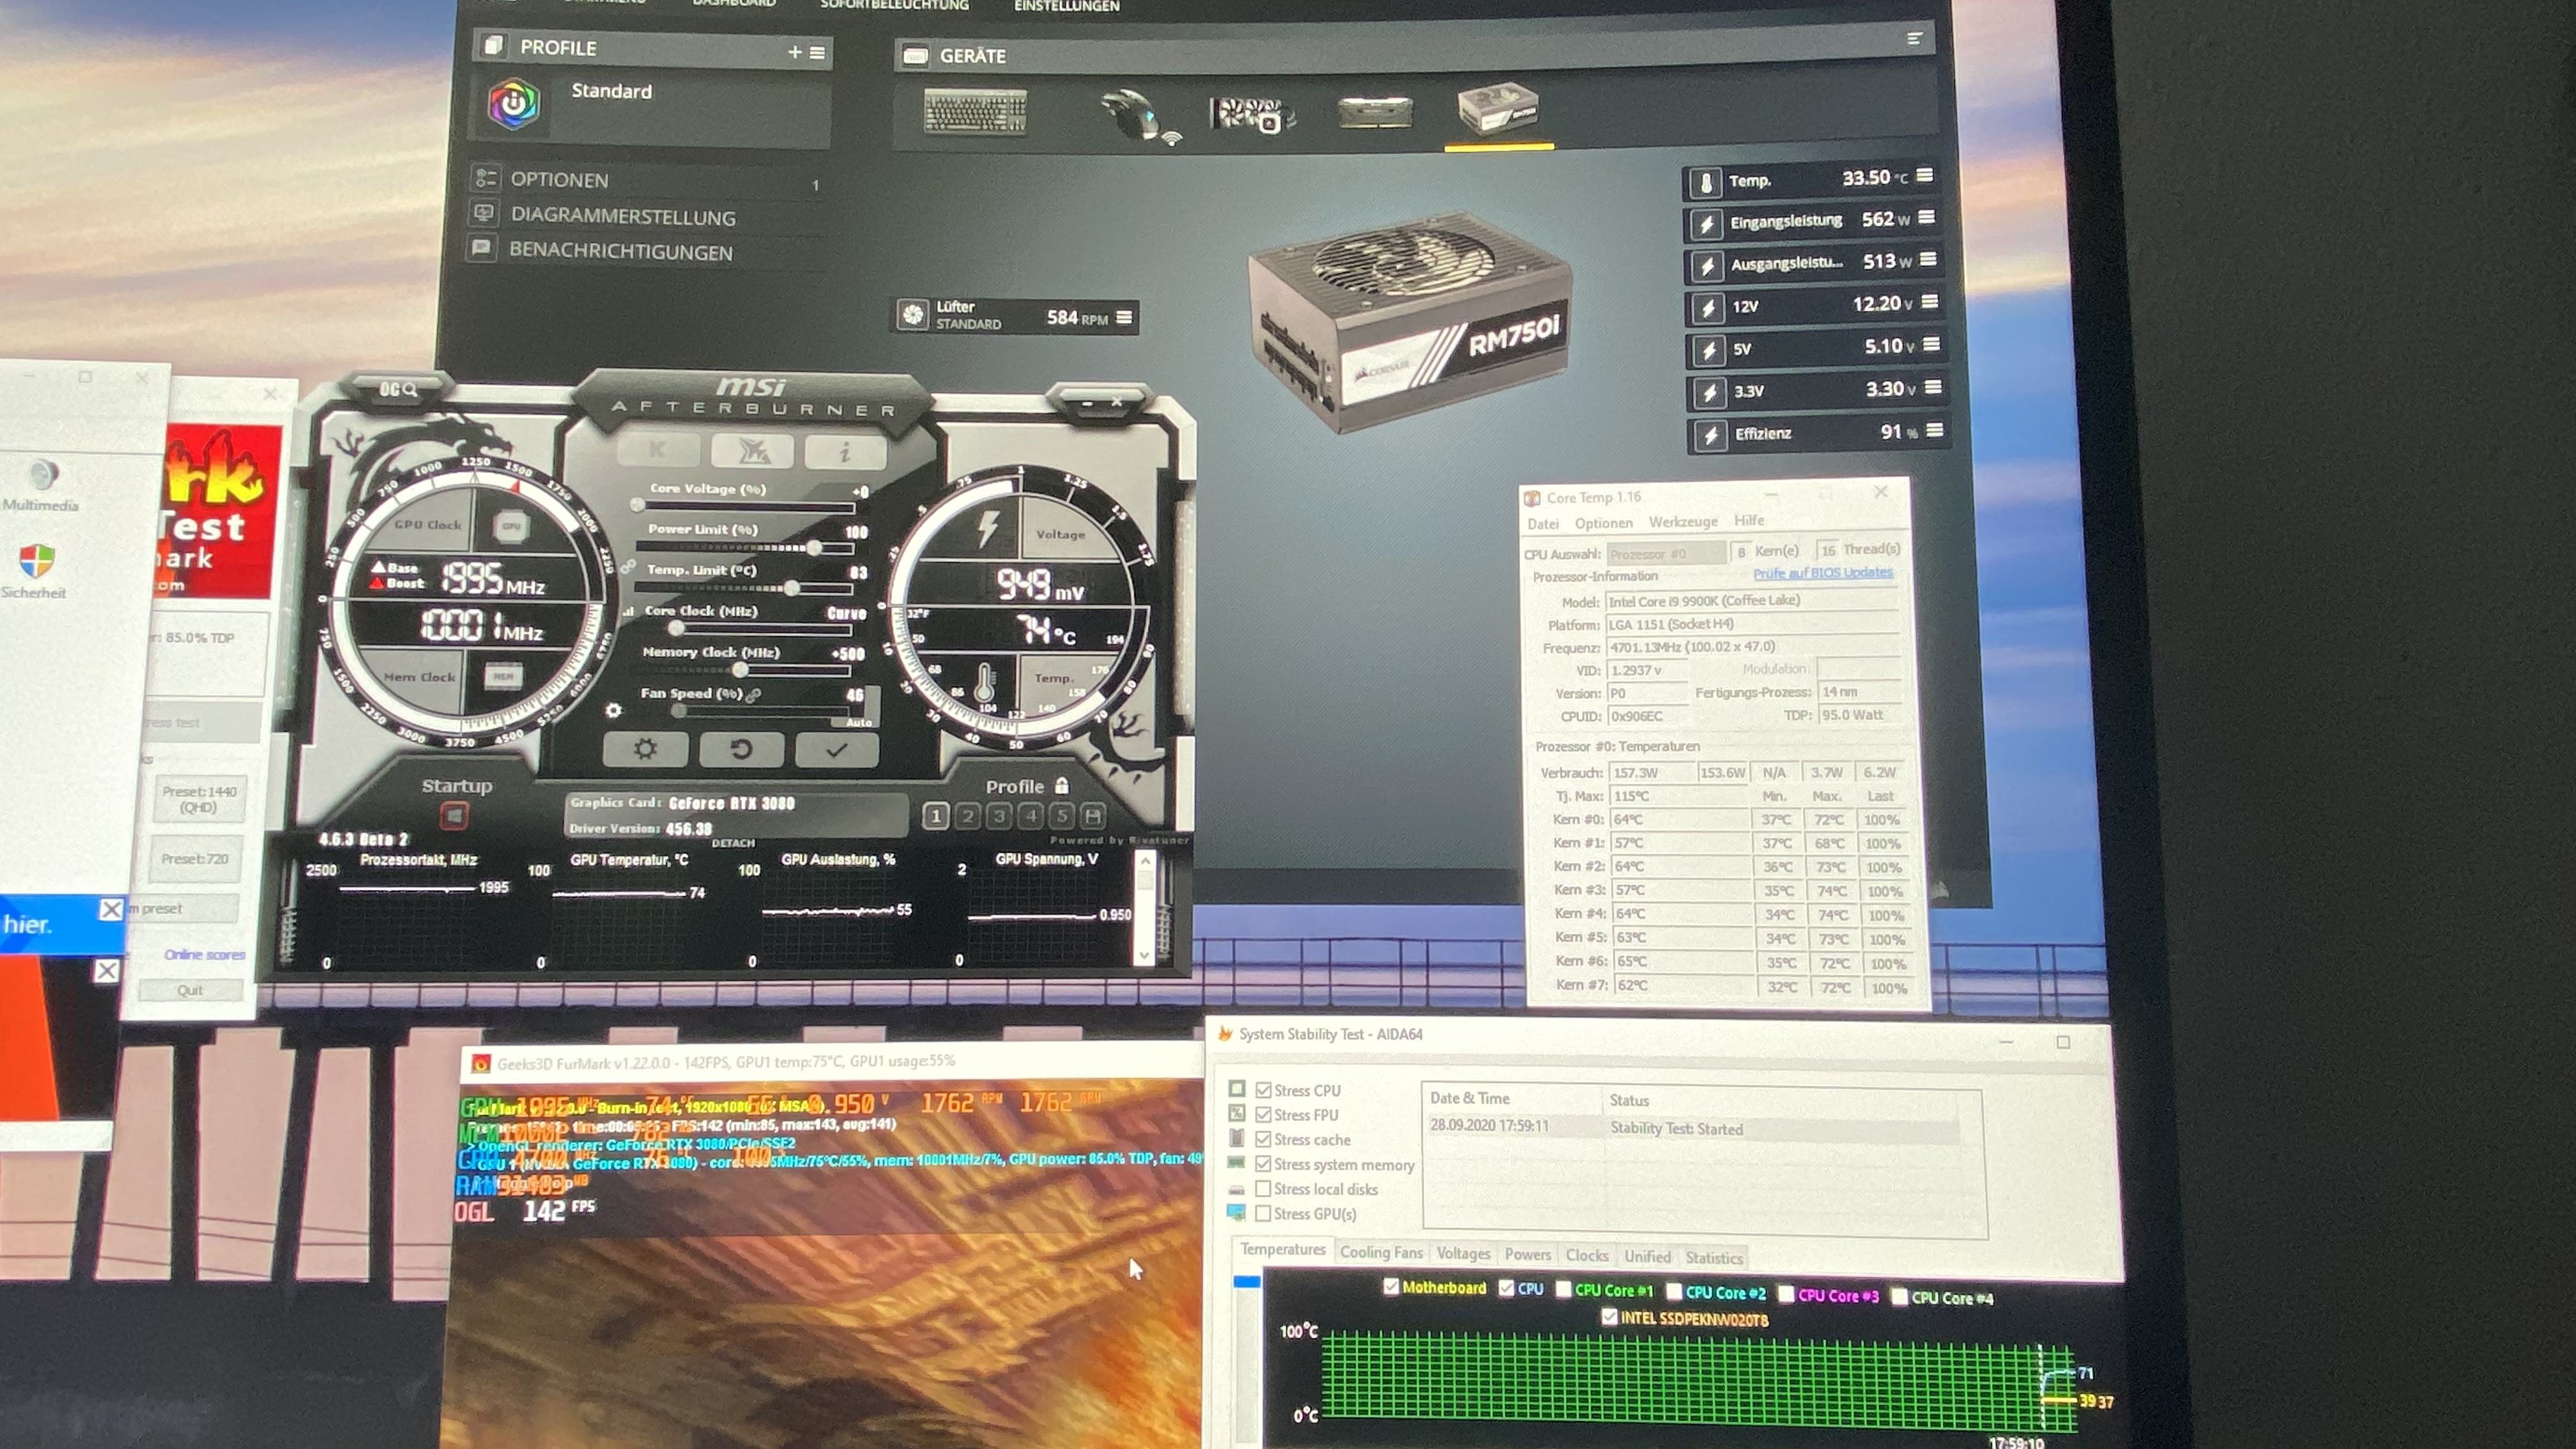The width and height of the screenshot is (2576, 1449).
Task: Open Afterburner OC scanner button
Action: [397, 389]
